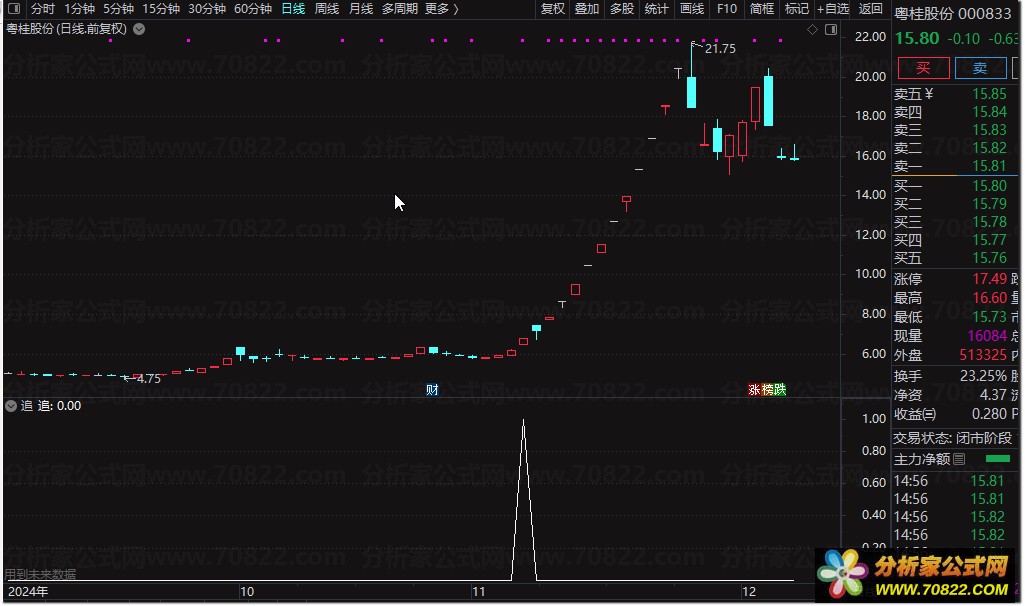Select the 日线 daily period
The width and height of the screenshot is (1025, 606).
293,8
